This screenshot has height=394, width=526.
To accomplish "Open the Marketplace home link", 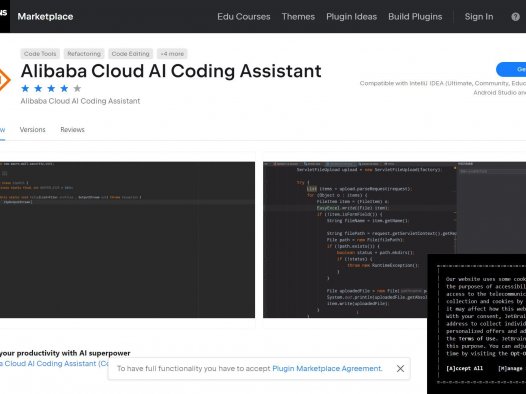I will [45, 16].
